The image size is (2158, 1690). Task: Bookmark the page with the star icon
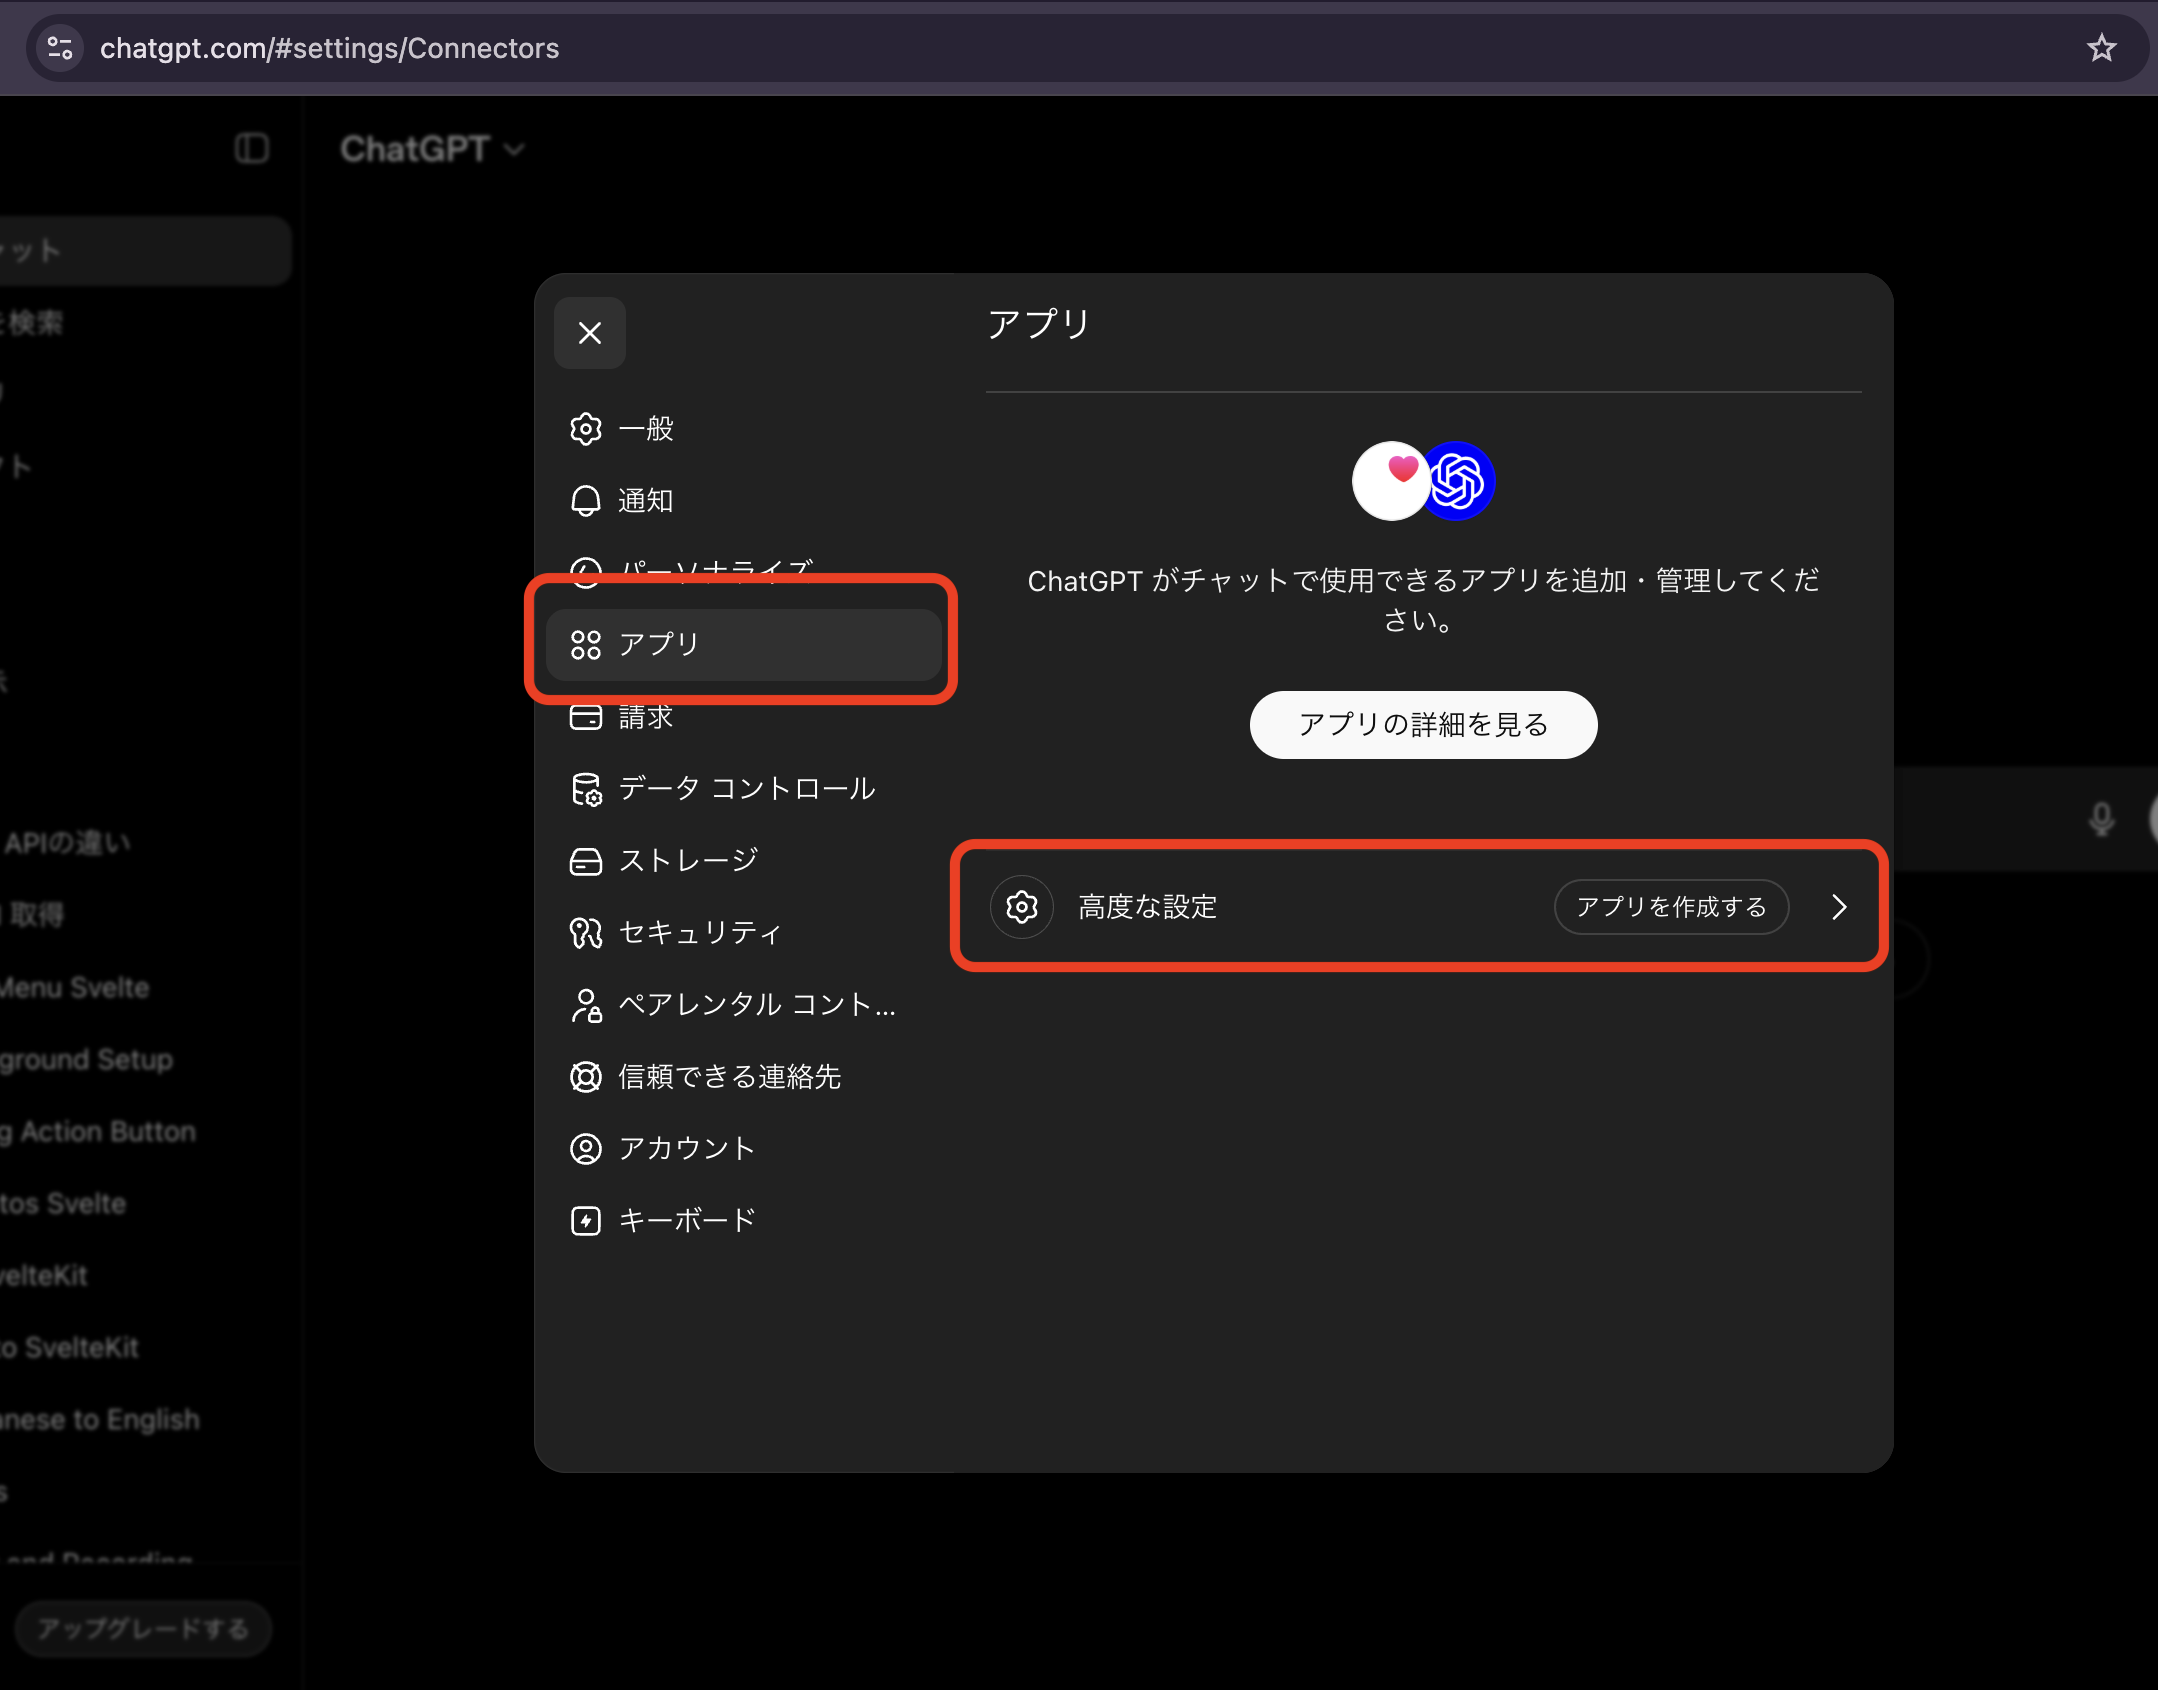(x=2101, y=48)
